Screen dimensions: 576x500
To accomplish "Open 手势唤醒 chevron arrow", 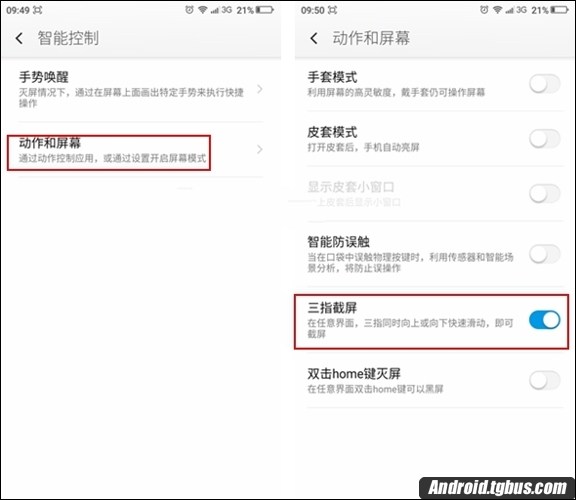I will coord(260,89).
